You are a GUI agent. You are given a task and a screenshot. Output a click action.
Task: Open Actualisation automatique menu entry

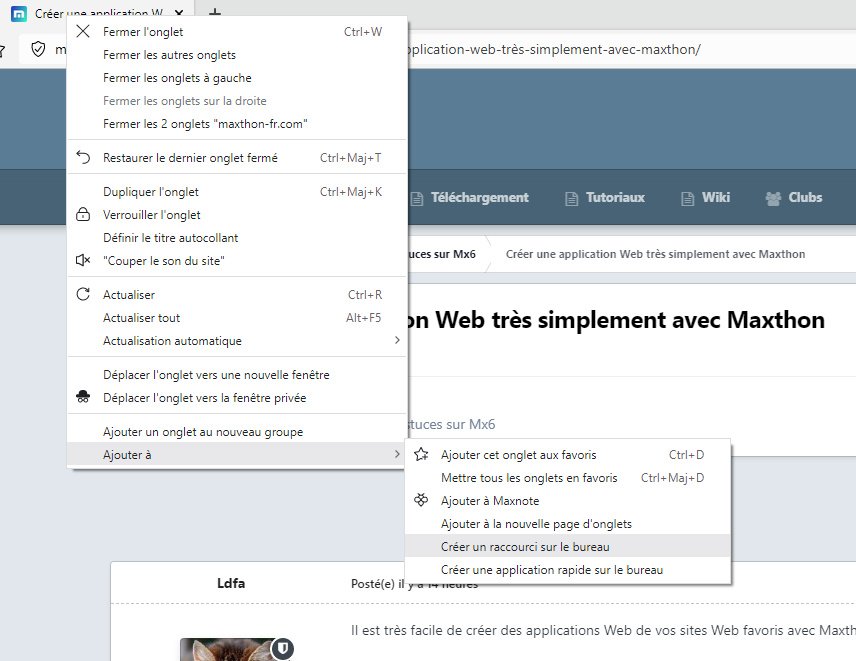pyautogui.click(x=237, y=341)
